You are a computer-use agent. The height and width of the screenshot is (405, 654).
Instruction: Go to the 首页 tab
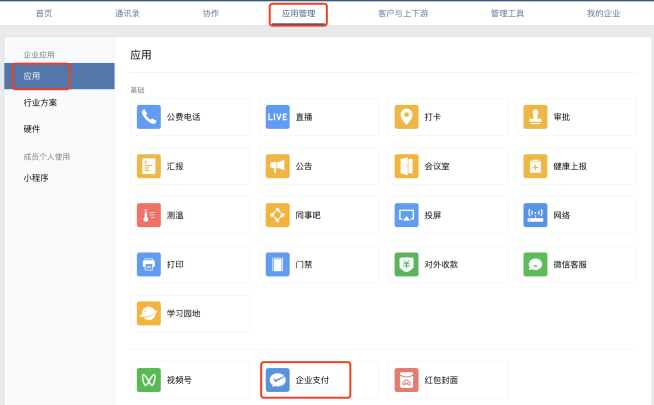pyautogui.click(x=44, y=13)
